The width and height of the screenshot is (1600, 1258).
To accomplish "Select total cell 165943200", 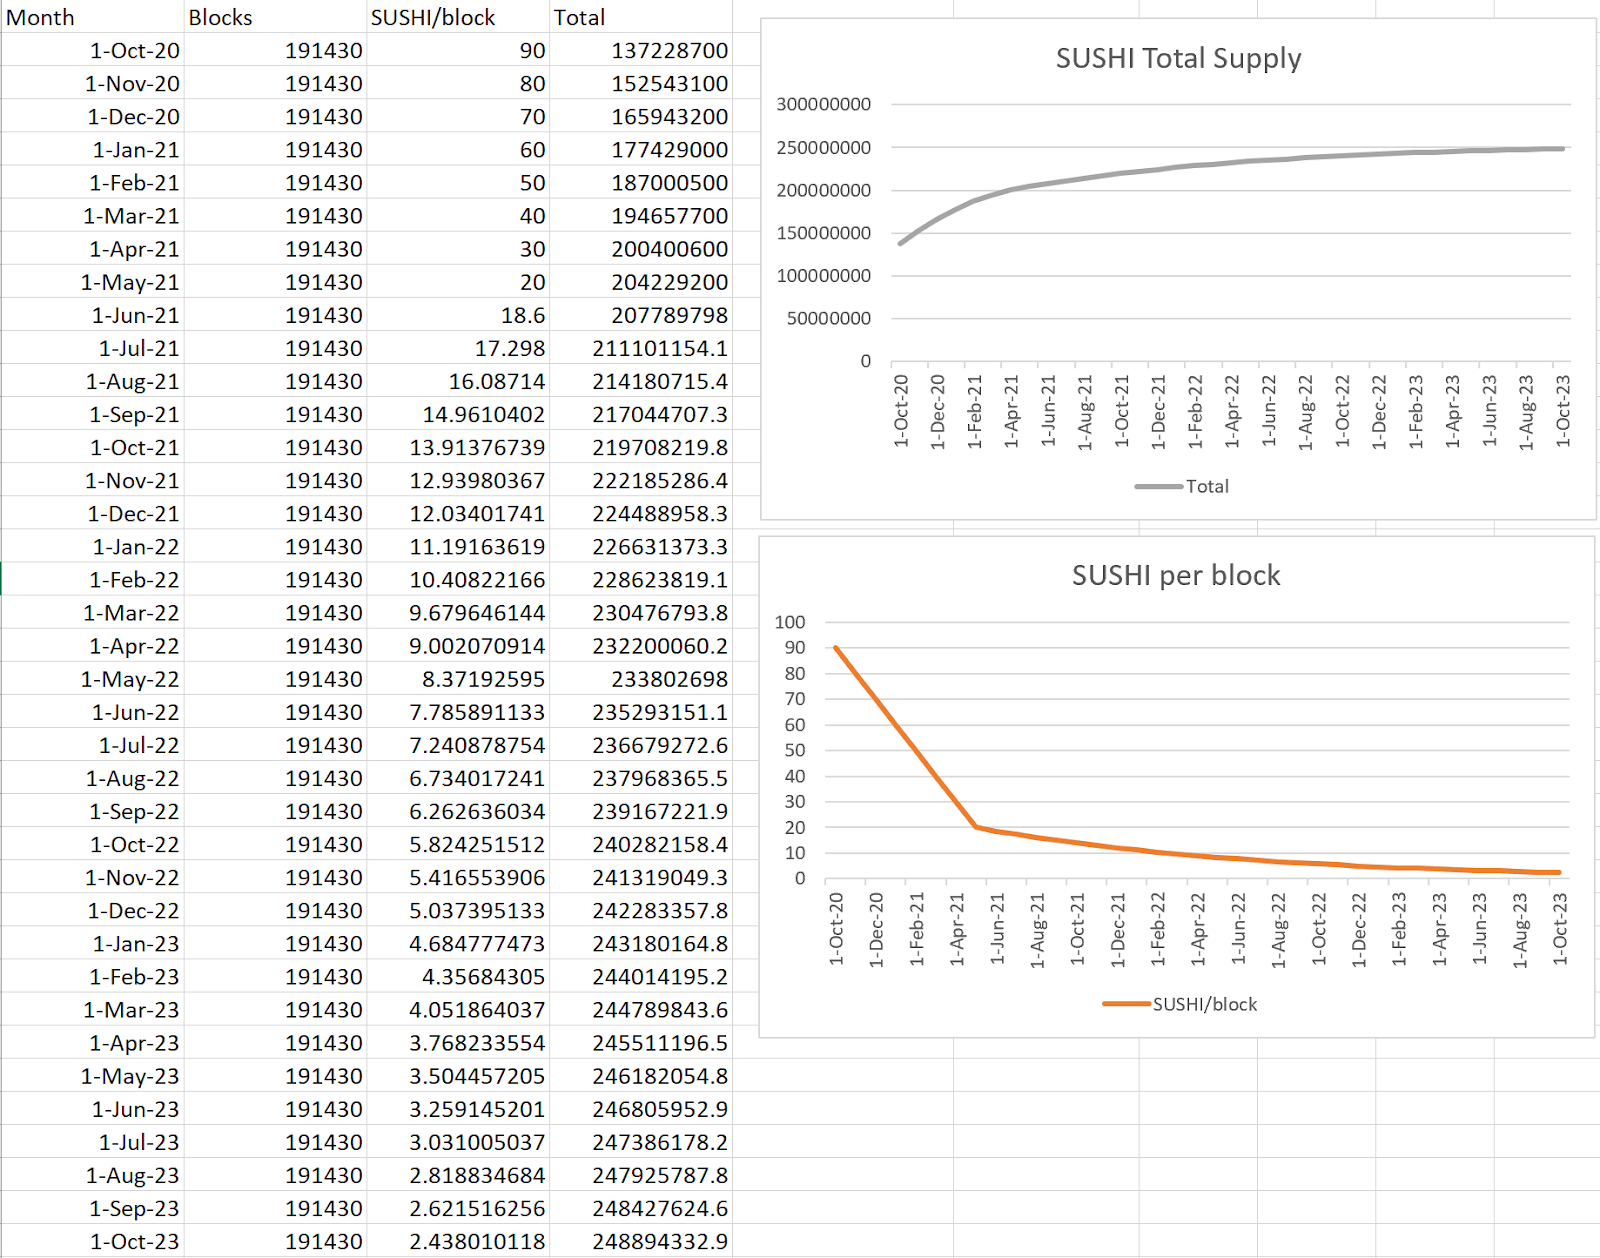I will (x=640, y=116).
